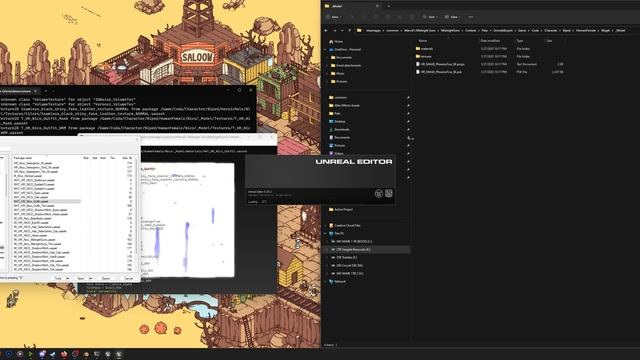The width and height of the screenshot is (640, 360).
Task: Go up one folder level in File Explorer
Action: (349, 30)
